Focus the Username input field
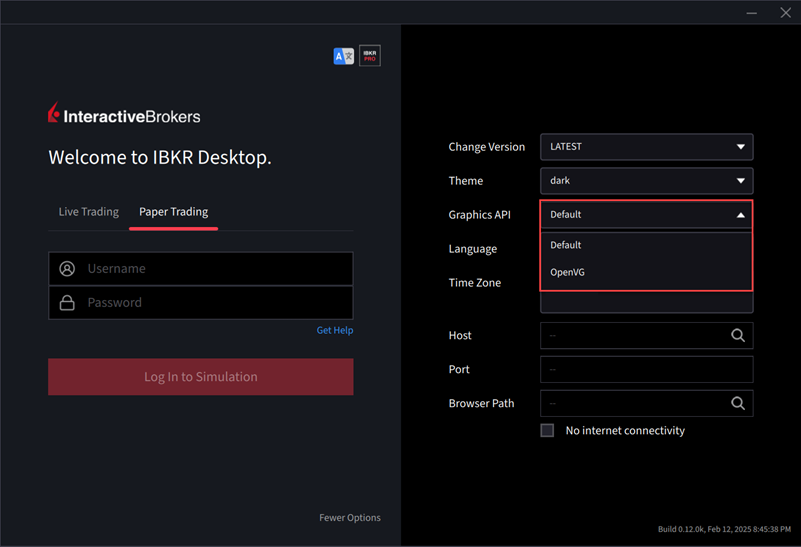The height and width of the screenshot is (547, 801). (201, 269)
